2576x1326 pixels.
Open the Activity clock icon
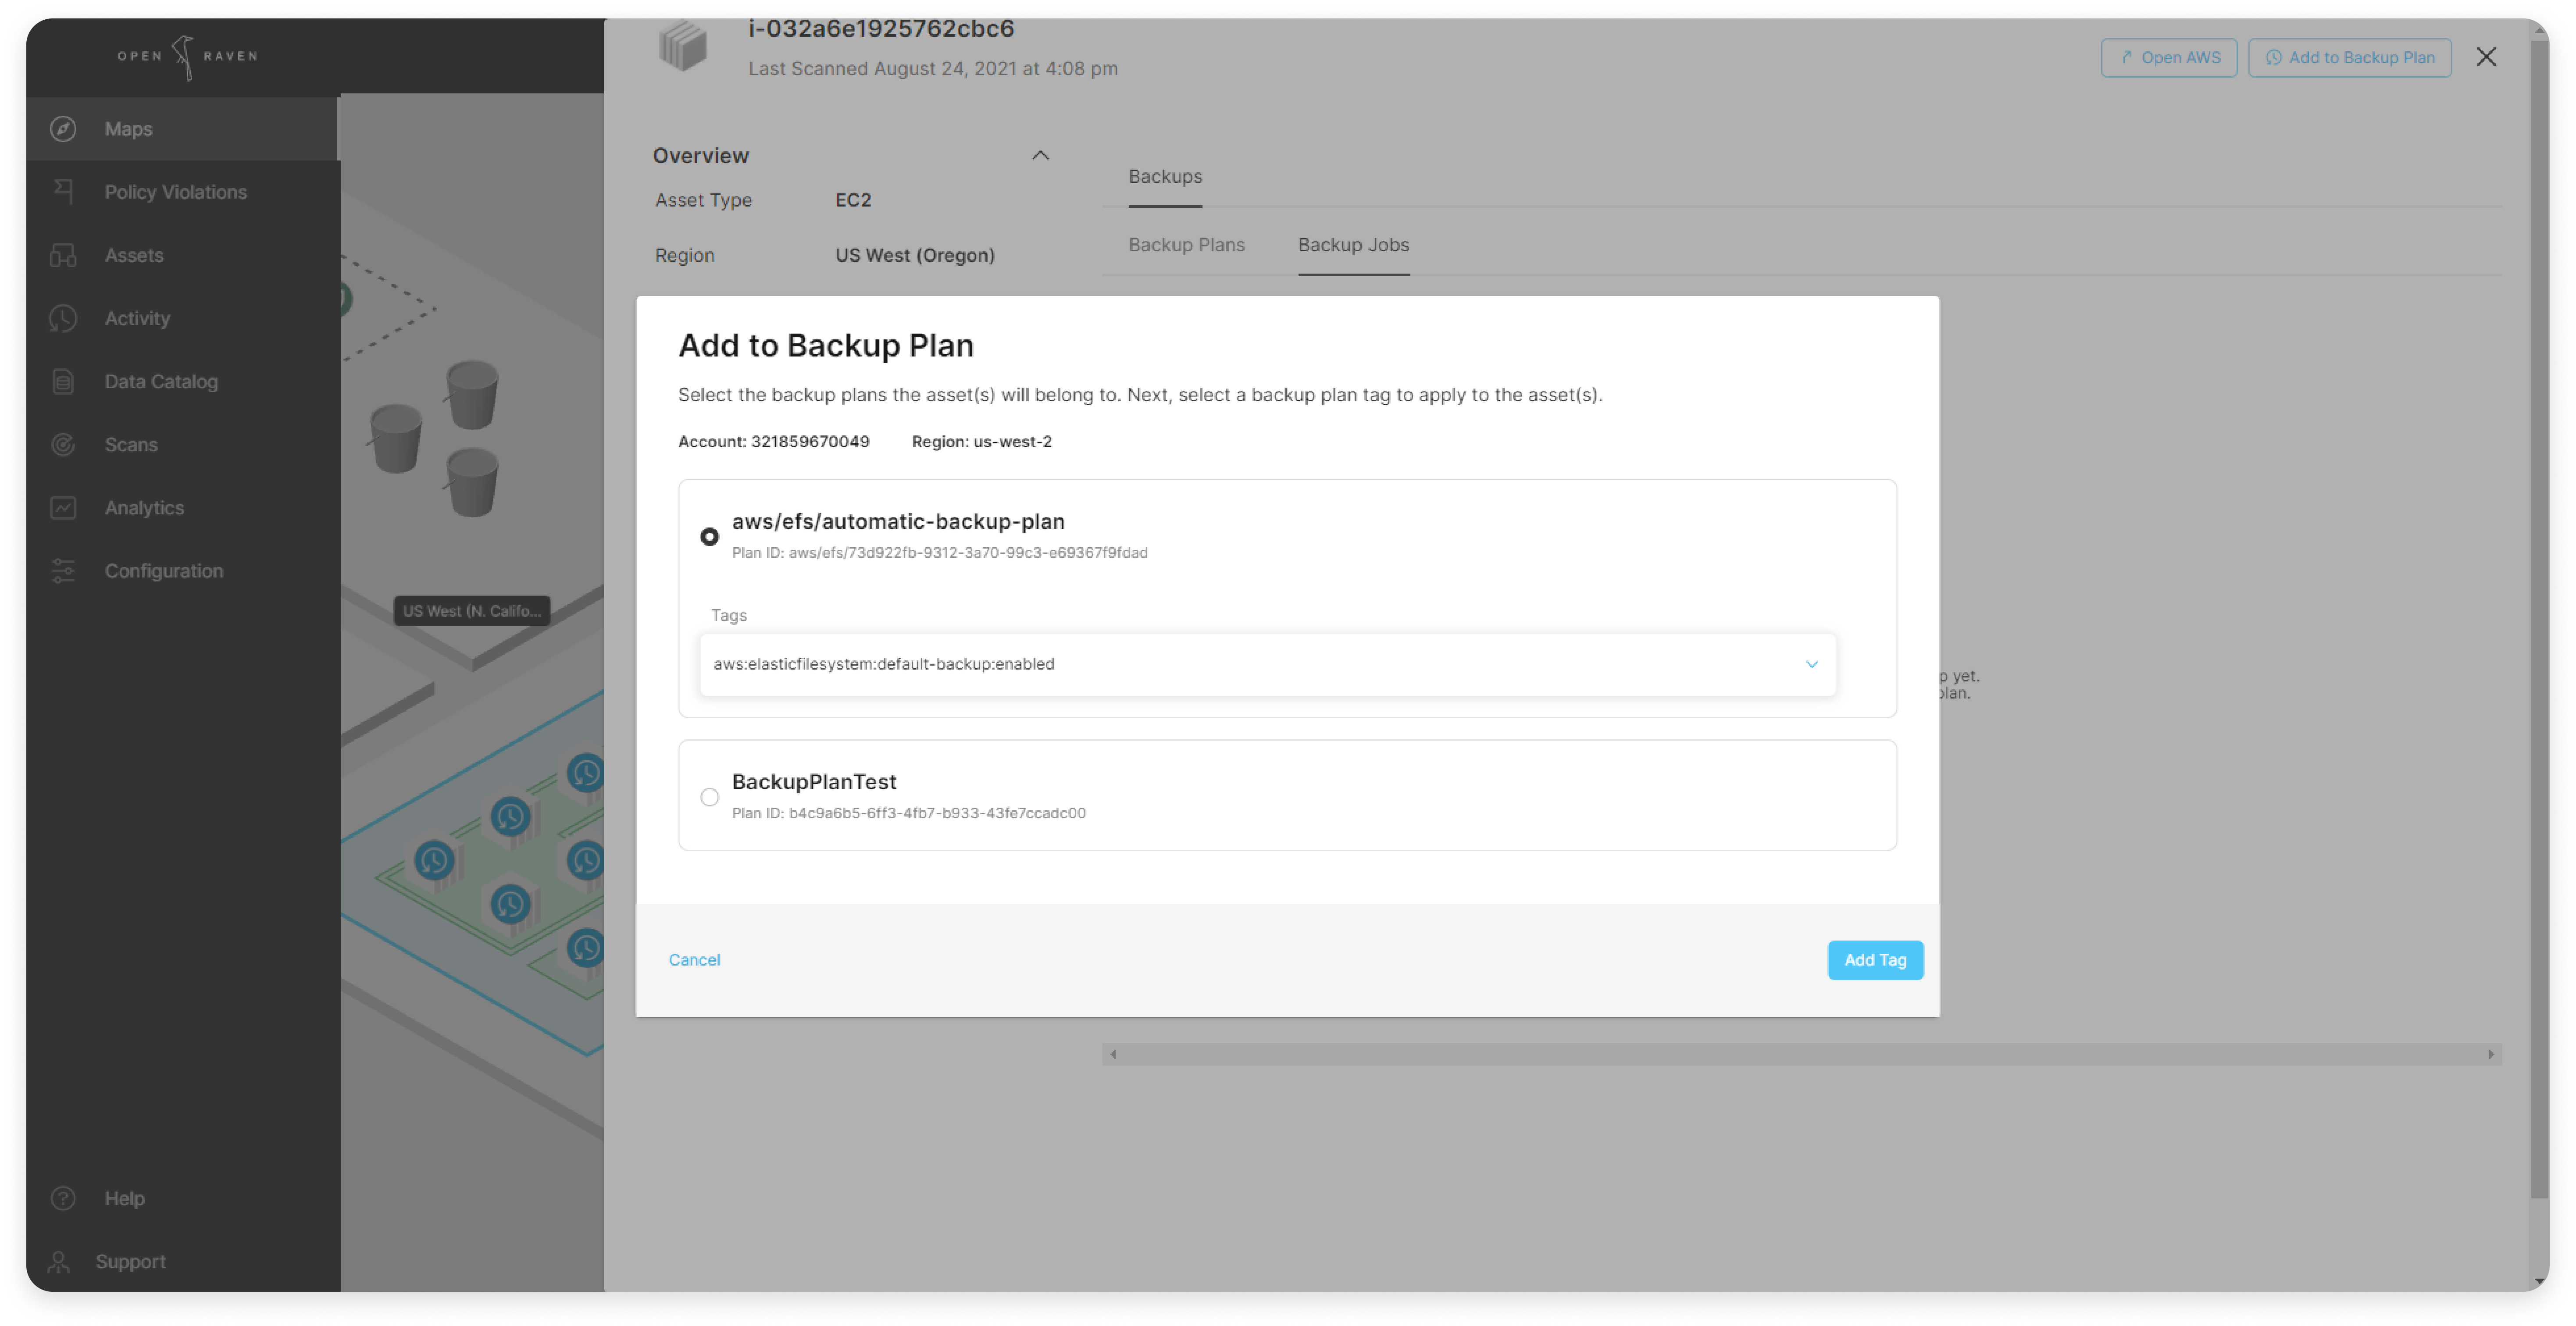tap(63, 318)
